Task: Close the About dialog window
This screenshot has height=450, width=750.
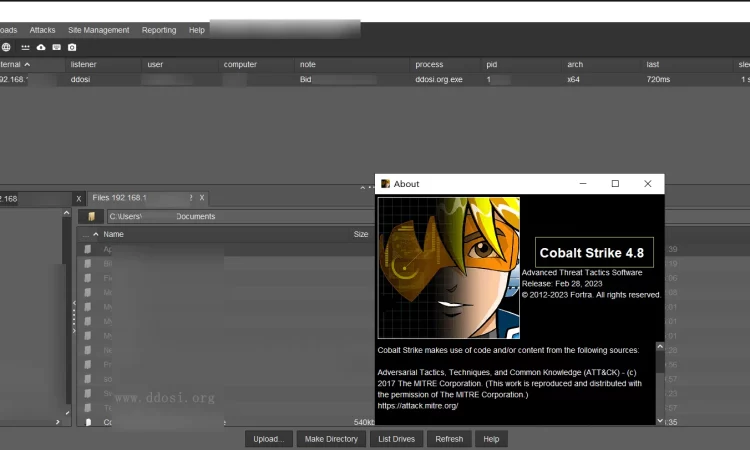Action: (x=648, y=184)
